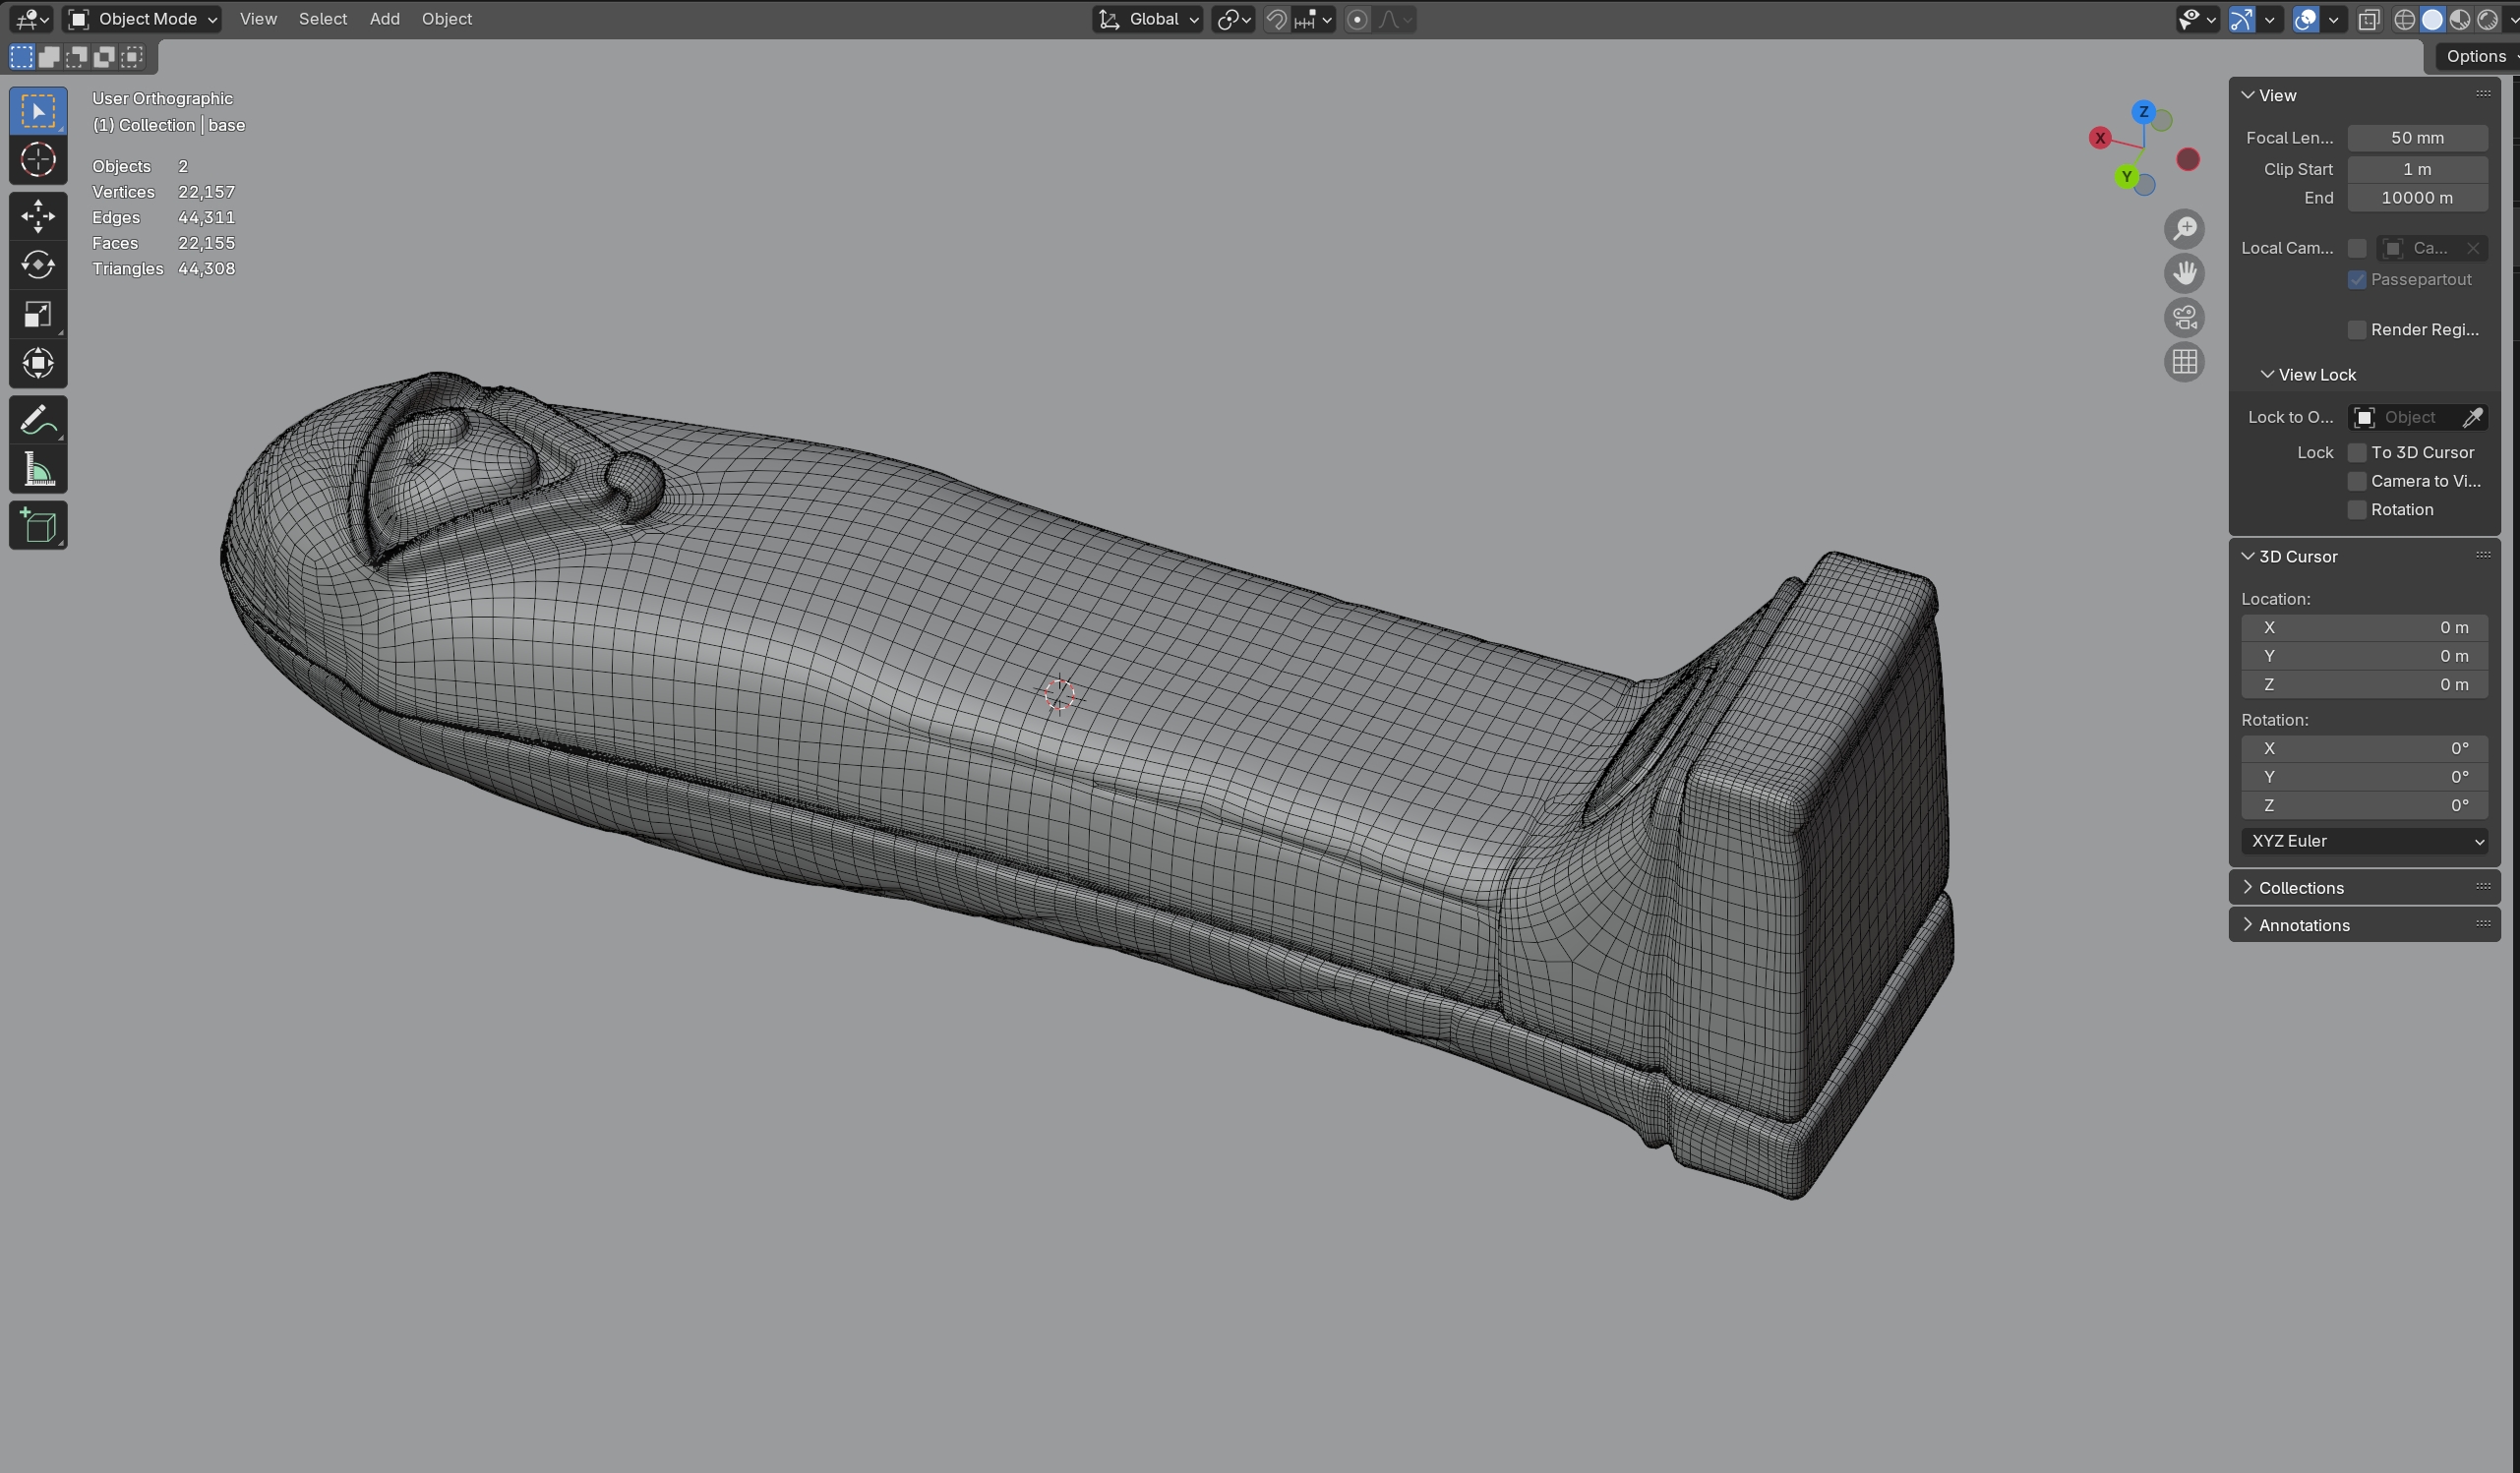
Task: Open the Select menu
Action: coord(322,19)
